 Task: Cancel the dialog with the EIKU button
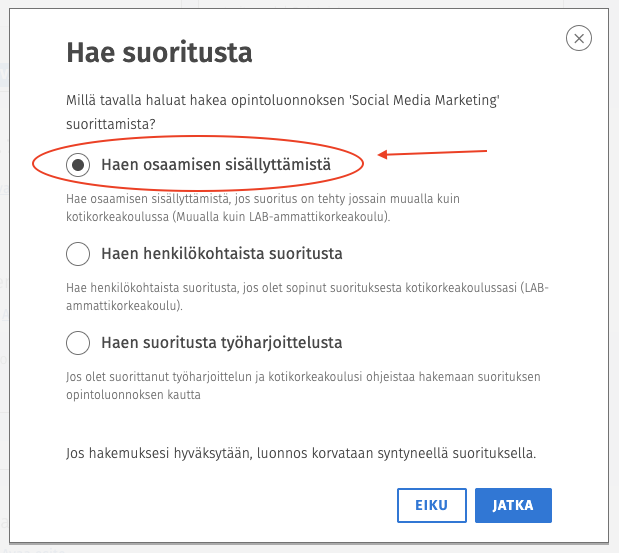[432, 505]
